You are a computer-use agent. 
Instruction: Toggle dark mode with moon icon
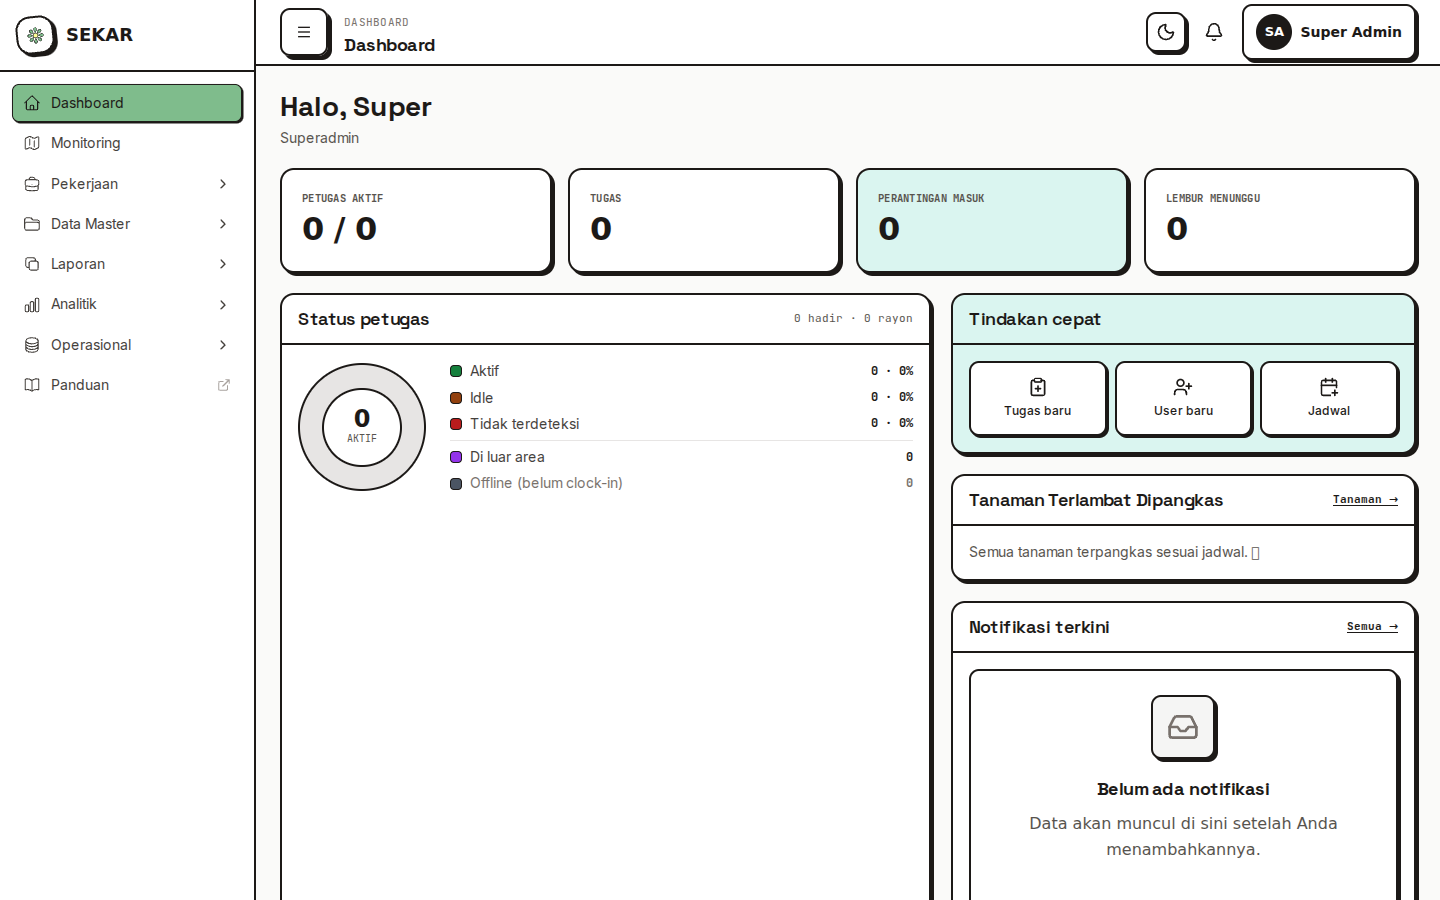point(1166,32)
